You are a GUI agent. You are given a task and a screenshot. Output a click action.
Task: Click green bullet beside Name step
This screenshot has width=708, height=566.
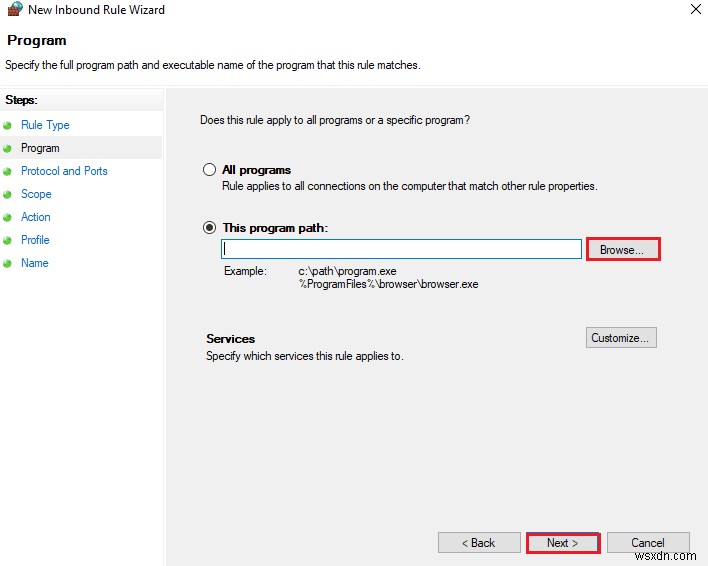pyautogui.click(x=8, y=263)
